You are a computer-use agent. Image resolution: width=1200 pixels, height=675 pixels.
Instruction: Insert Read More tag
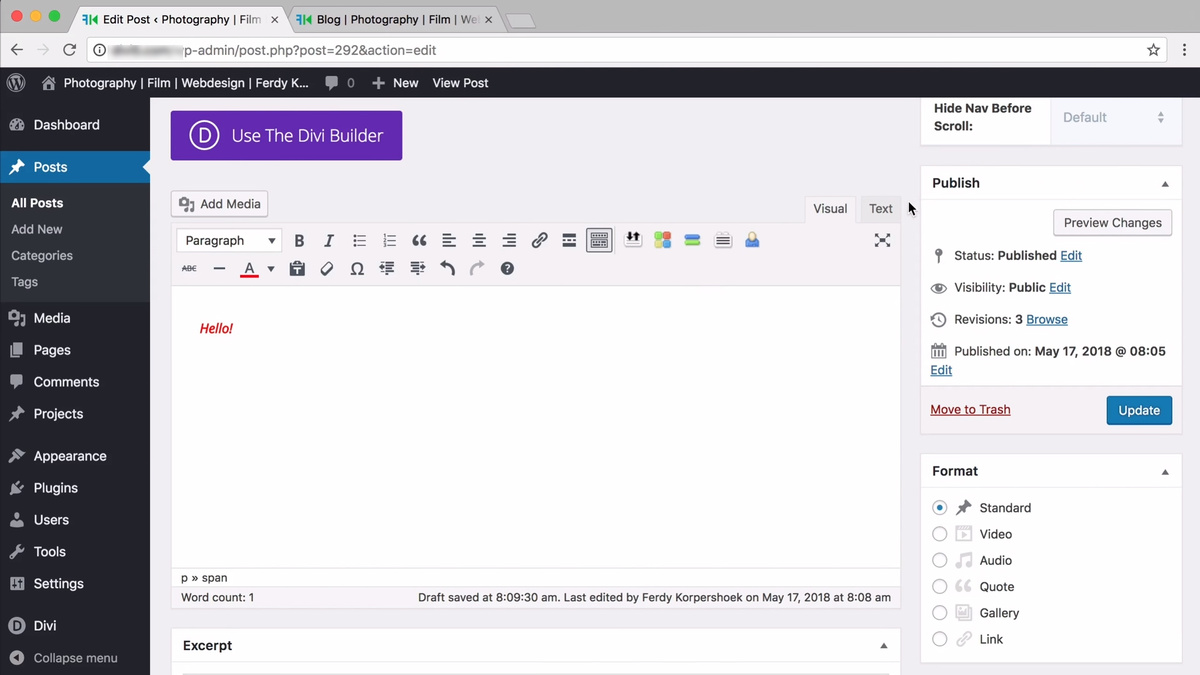569,241
